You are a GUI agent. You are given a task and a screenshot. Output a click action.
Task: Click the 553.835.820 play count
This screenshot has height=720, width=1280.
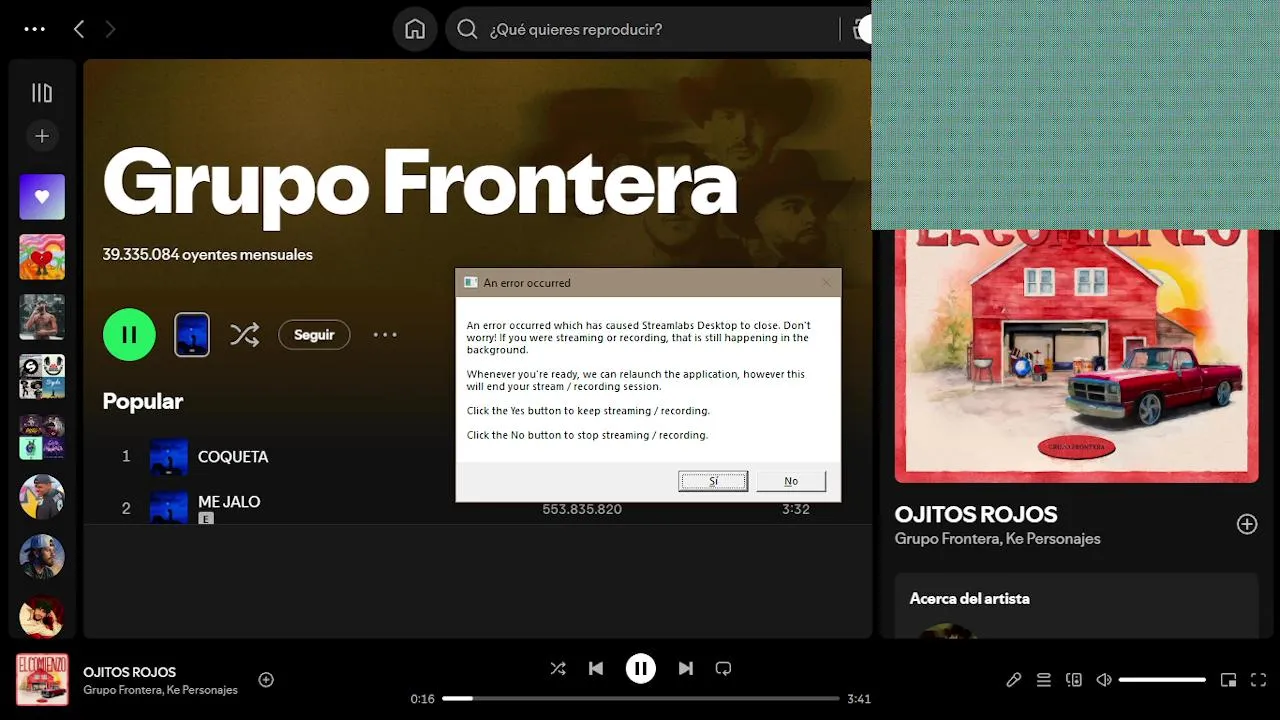click(582, 510)
